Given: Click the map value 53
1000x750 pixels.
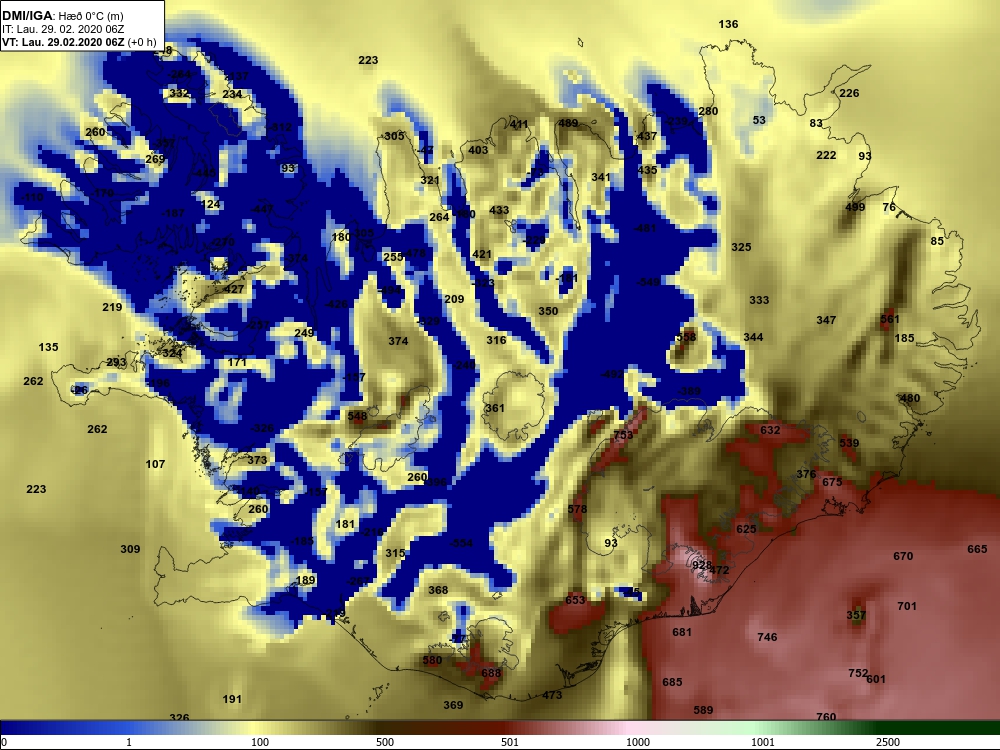Looking at the screenshot, I should 759,120.
